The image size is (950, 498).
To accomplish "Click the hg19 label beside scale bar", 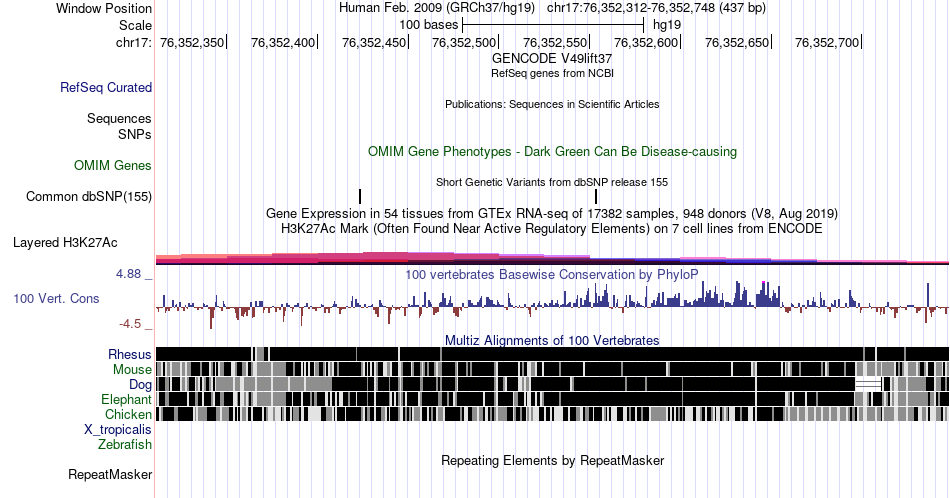I will coord(666,25).
